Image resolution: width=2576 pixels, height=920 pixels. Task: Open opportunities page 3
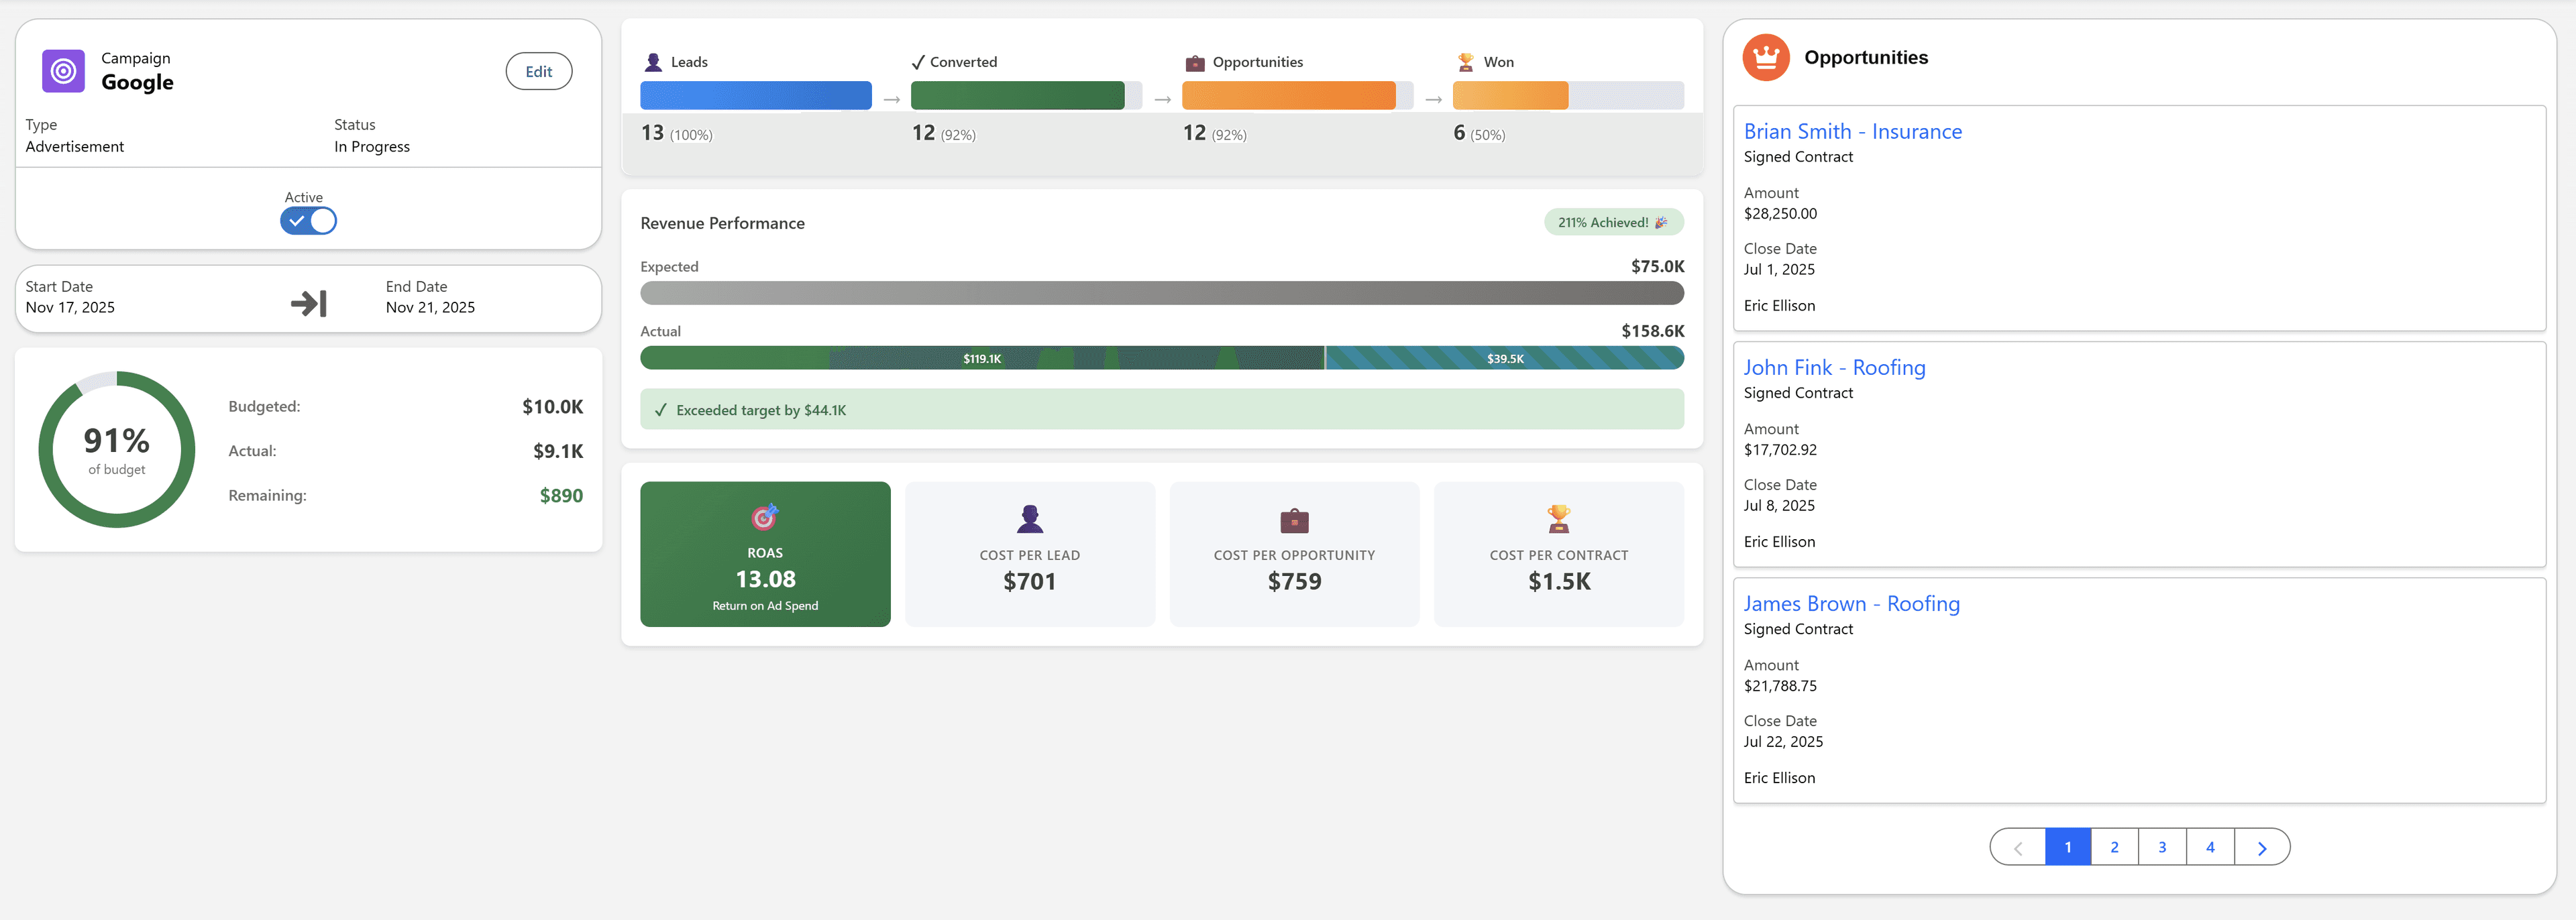pyautogui.click(x=2162, y=846)
